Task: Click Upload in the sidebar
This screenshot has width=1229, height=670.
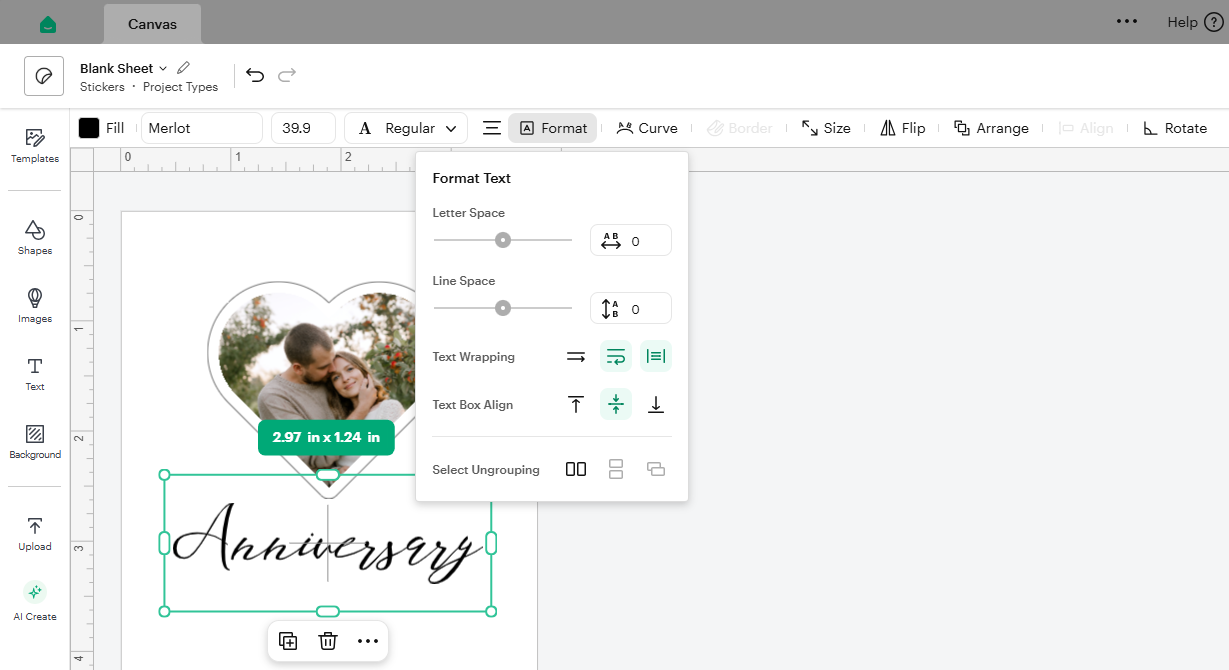Action: click(x=35, y=534)
